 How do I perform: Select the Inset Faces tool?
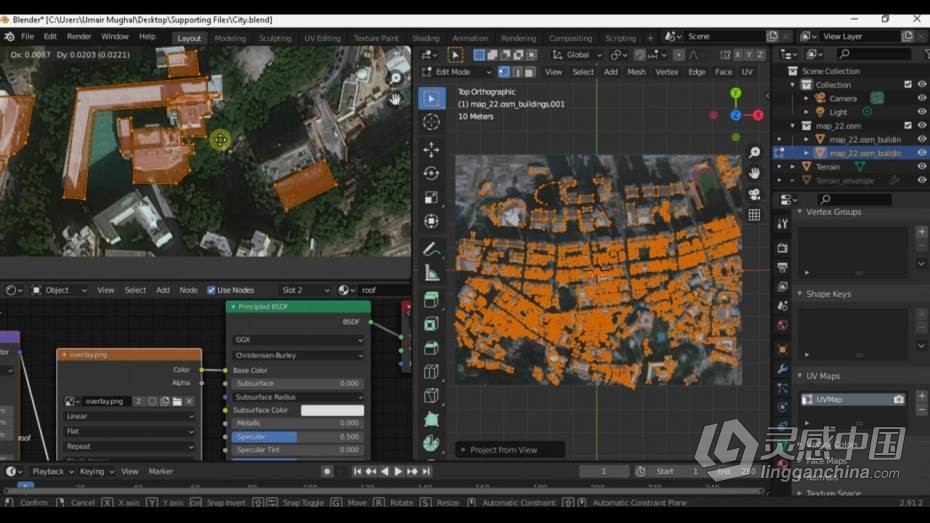click(432, 324)
